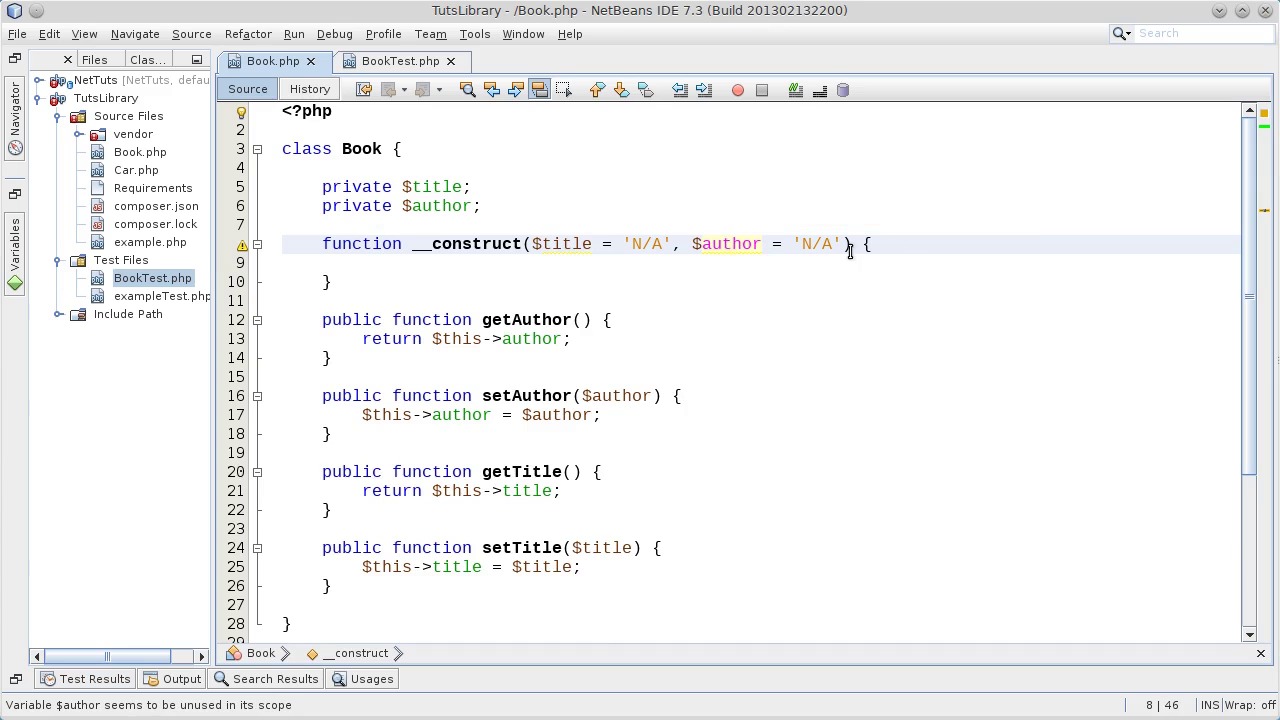
Task: Click the Projects panel horizontal scrollbar
Action: point(107,656)
